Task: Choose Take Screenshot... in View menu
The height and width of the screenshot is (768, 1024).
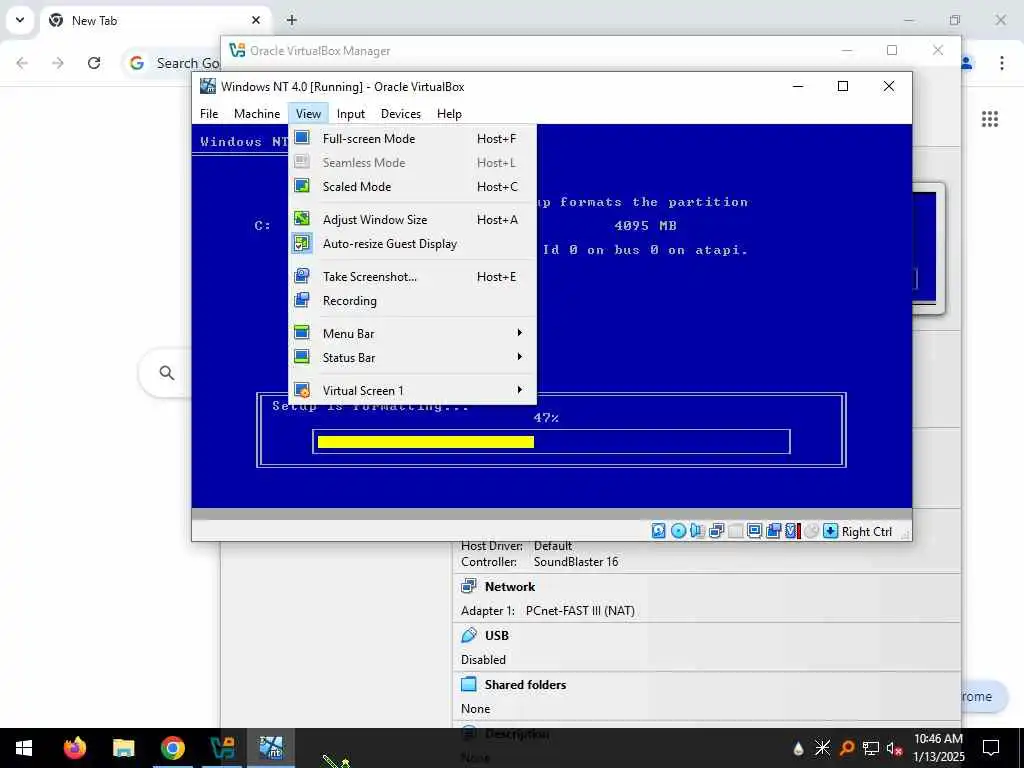Action: (413, 276)
